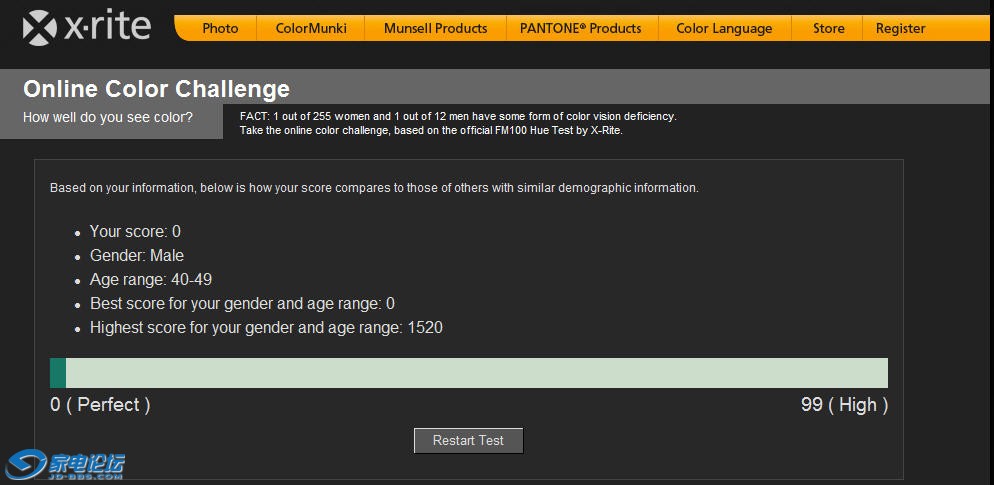
Task: Open Munsell Products menu
Action: click(x=436, y=29)
